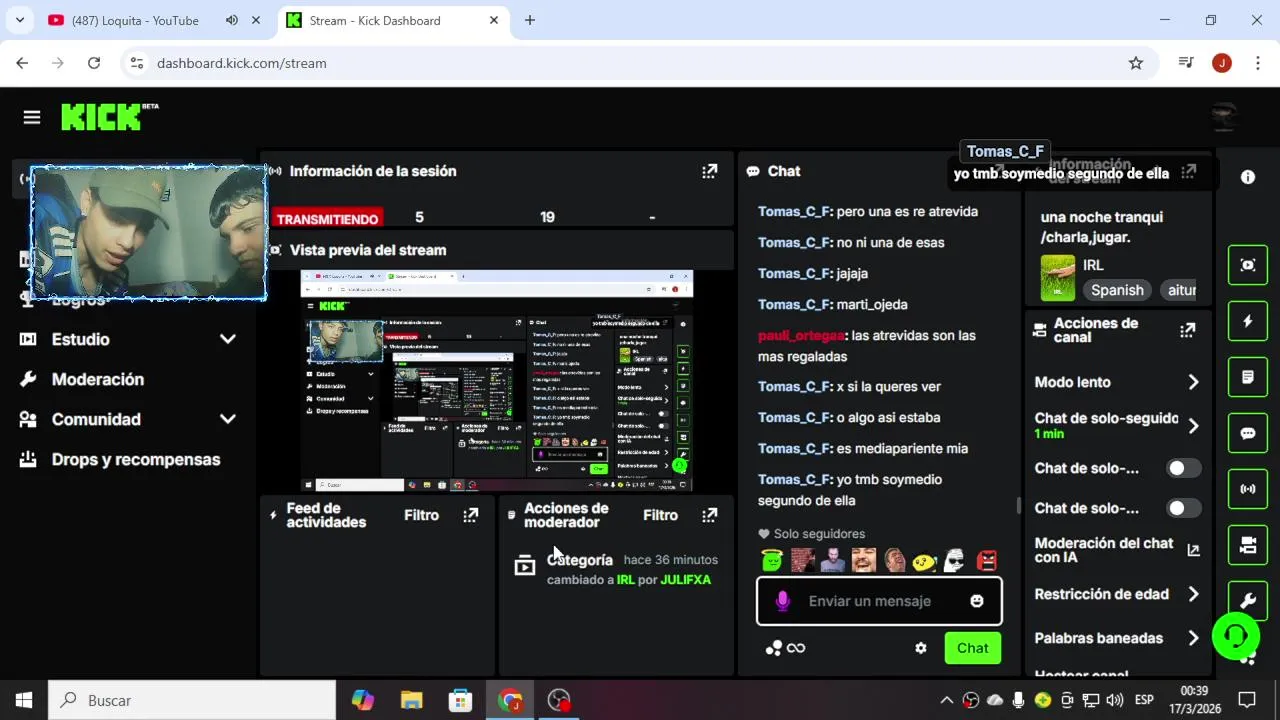Screen dimensions: 1280x720
Task: Insert the angry red face emote
Action: tap(986, 560)
